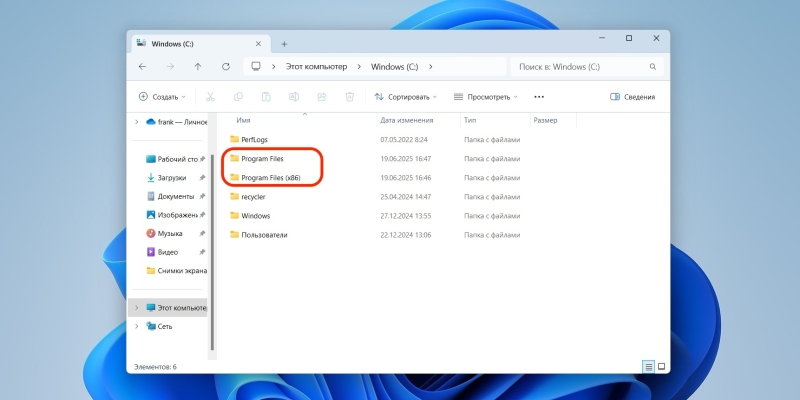Image resolution: width=800 pixels, height=400 pixels.
Task: Click the search magnifier icon
Action: click(653, 67)
